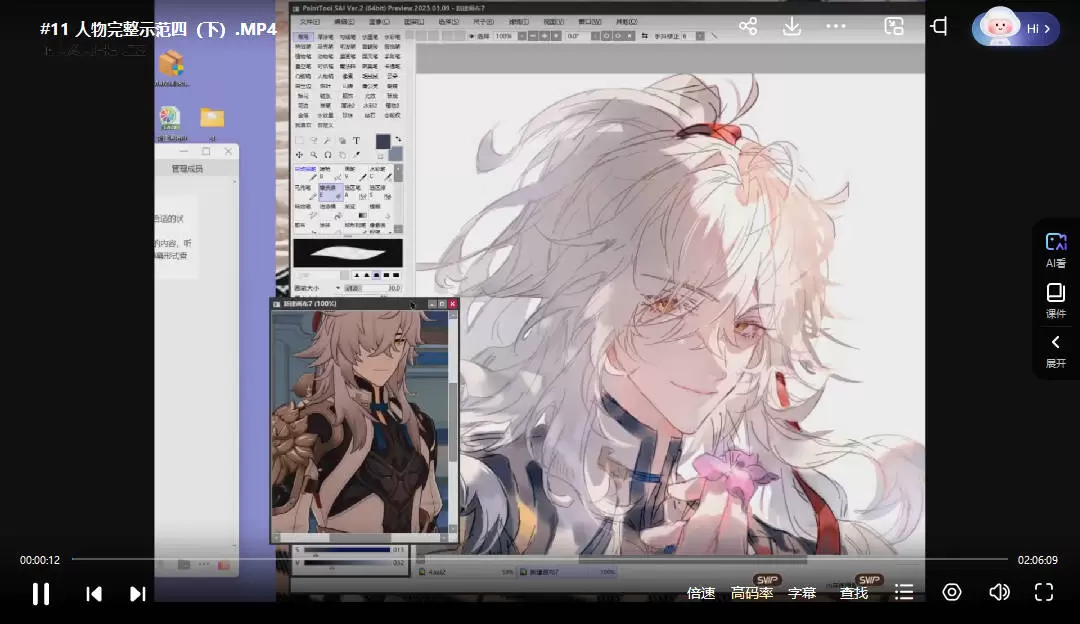This screenshot has width=1080, height=624.
Task: Click the highlighted eraser brush cell
Action: coord(329,191)
